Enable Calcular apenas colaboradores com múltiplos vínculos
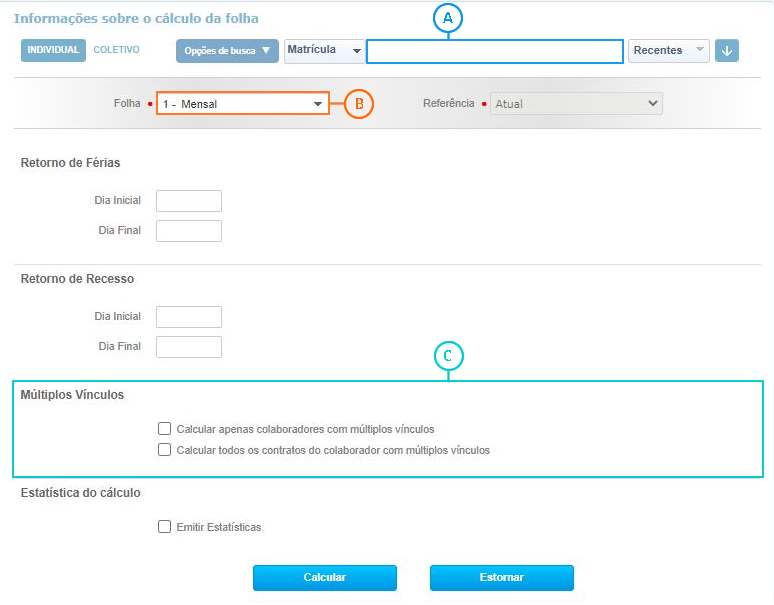The height and width of the screenshot is (605, 774). [165, 428]
